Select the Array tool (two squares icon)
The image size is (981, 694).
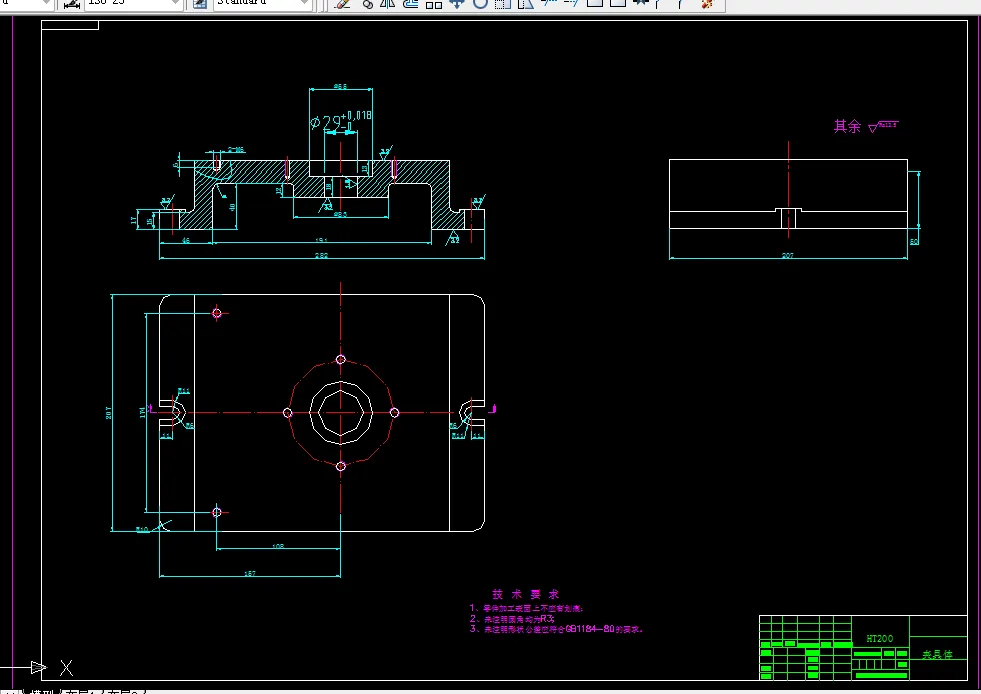click(x=434, y=4)
